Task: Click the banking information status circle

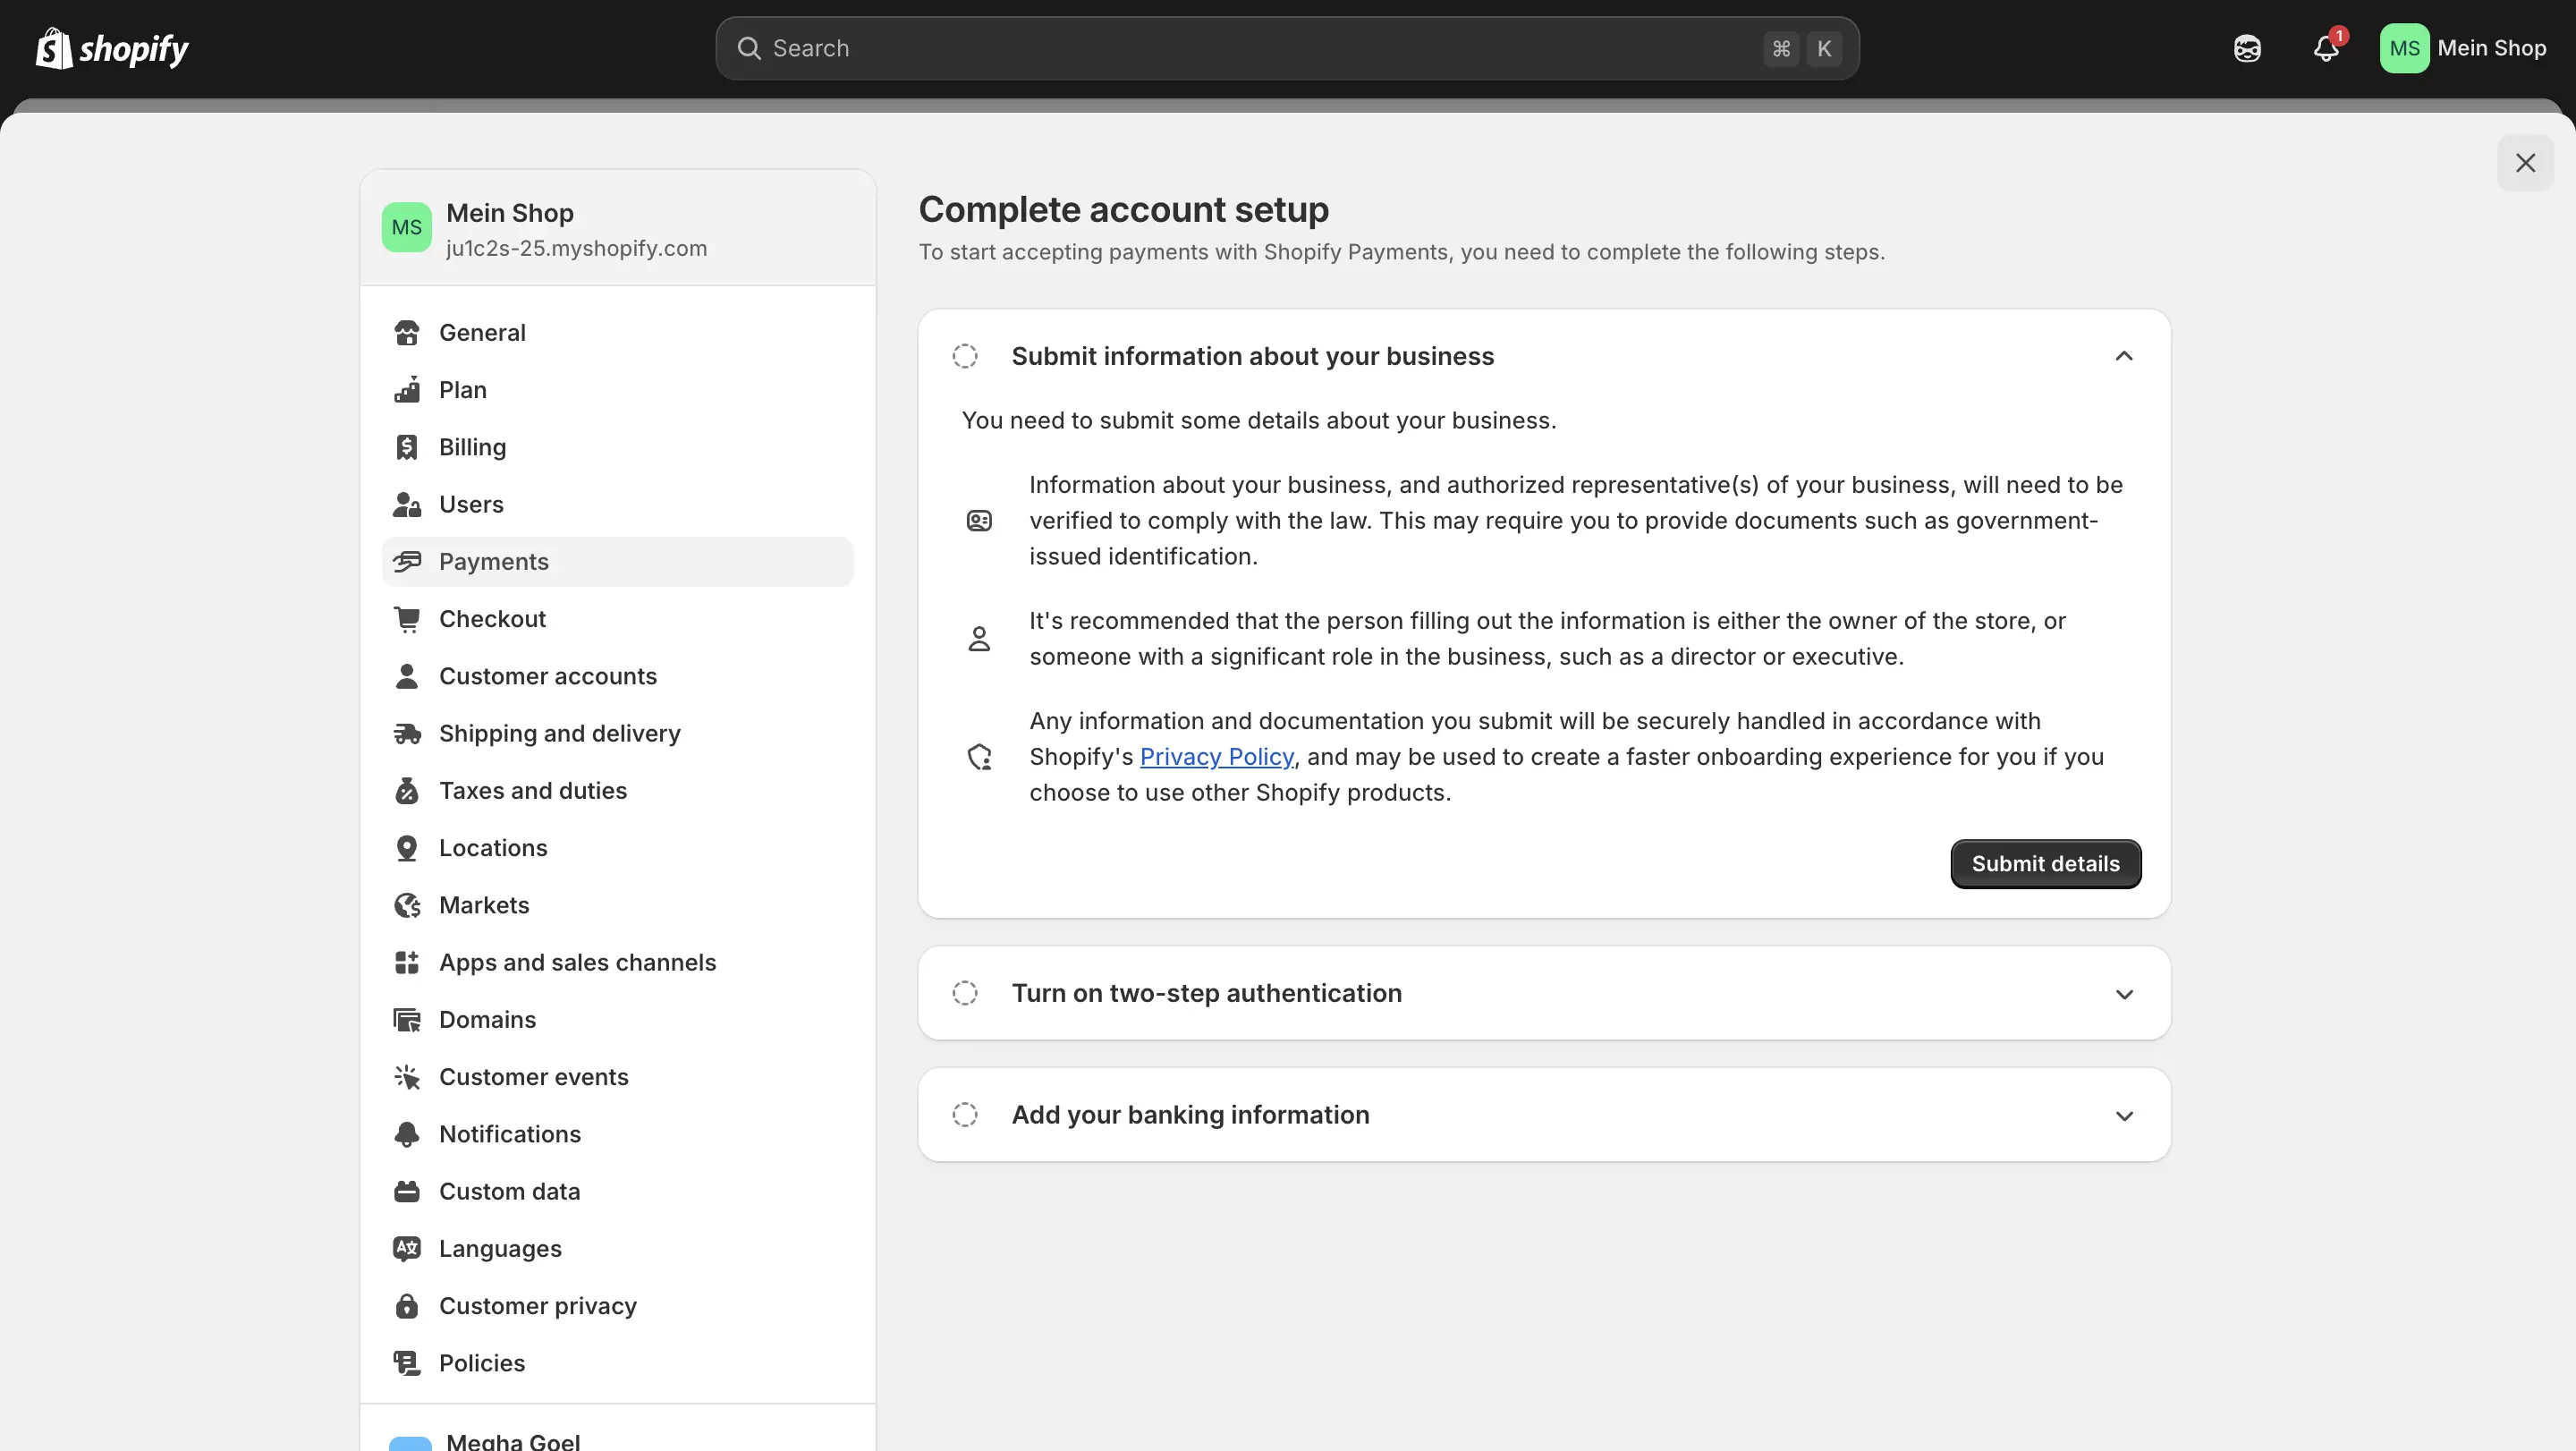Action: tap(965, 1115)
